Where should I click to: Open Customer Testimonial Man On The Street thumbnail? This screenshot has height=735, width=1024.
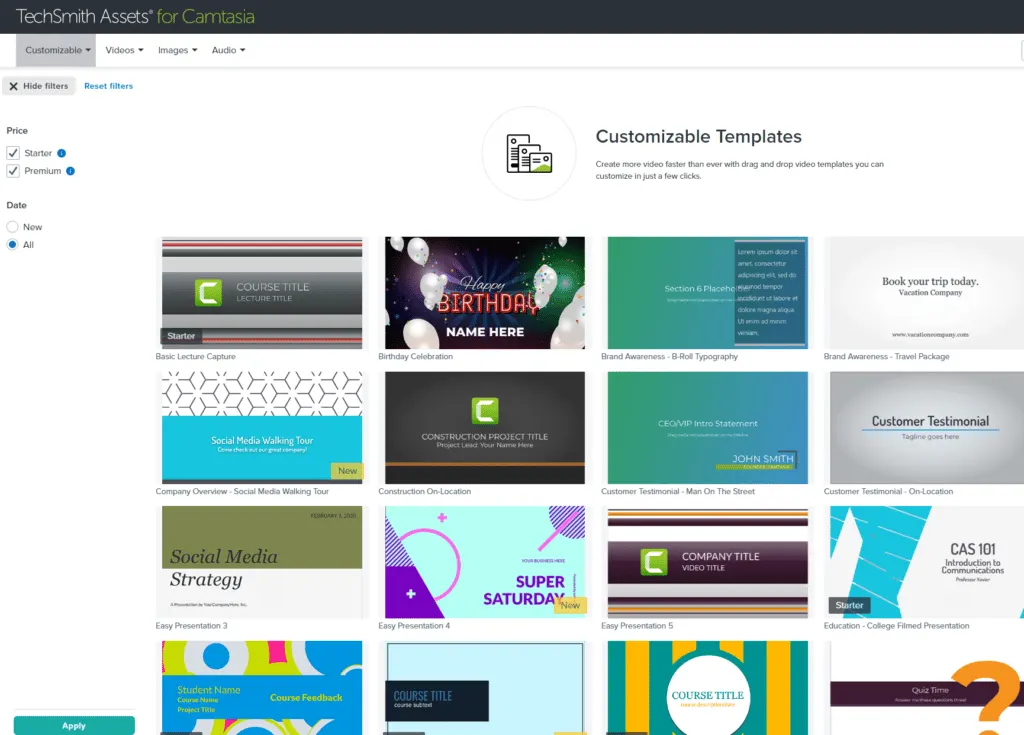707,428
